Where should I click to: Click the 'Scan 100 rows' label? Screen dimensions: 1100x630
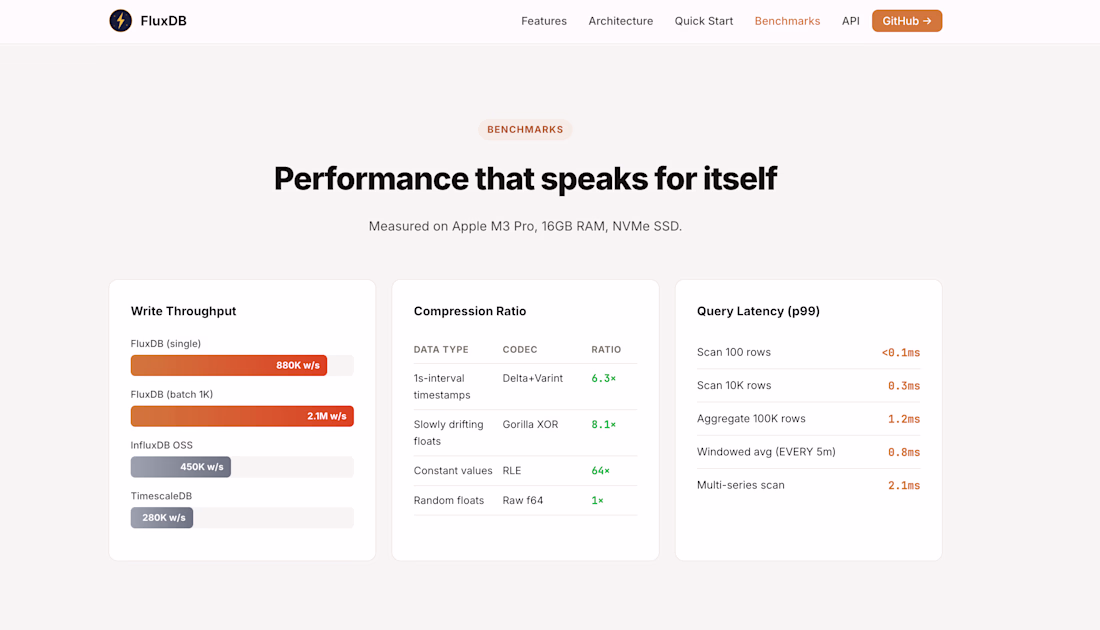733,352
